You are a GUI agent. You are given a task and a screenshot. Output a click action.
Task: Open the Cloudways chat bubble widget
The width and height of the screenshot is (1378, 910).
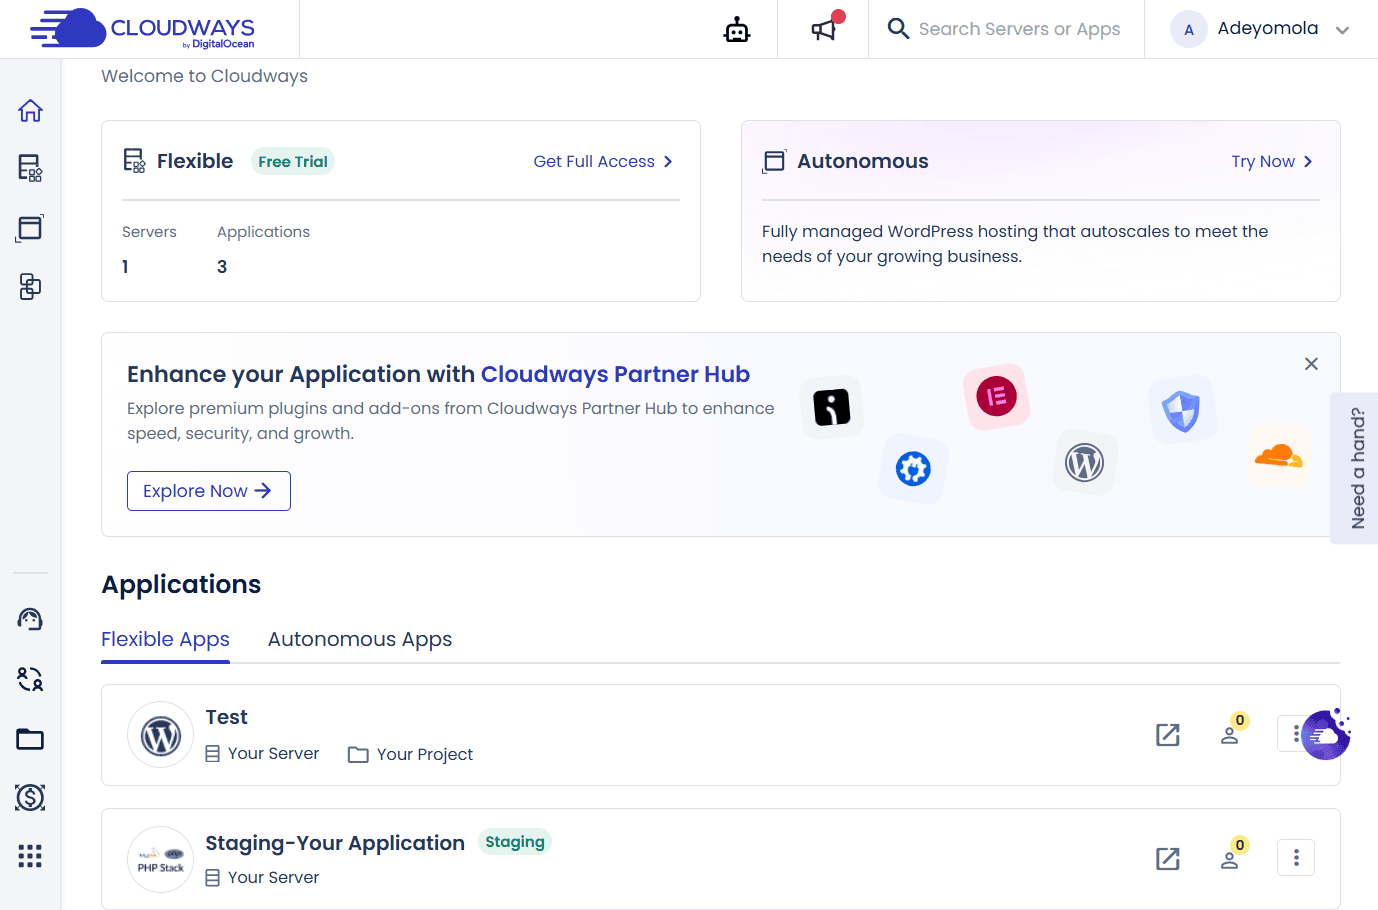click(1326, 735)
